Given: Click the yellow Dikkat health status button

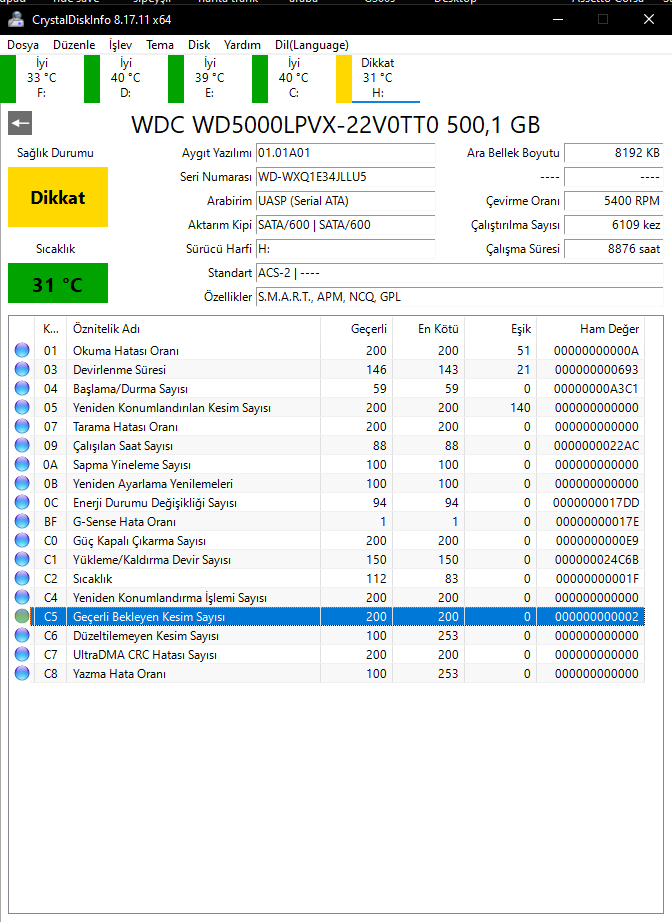Looking at the screenshot, I should coord(58,197).
